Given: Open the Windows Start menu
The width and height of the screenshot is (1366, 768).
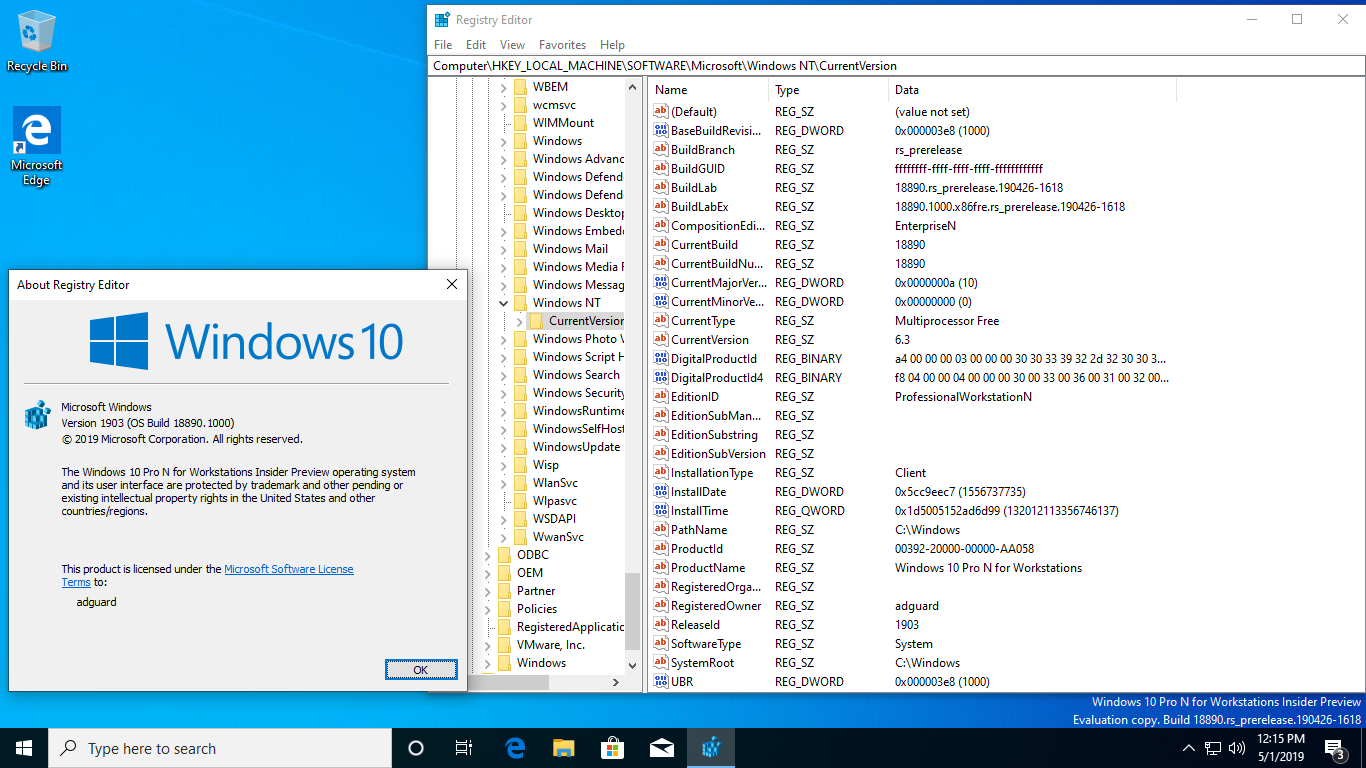Looking at the screenshot, I should click(24, 748).
